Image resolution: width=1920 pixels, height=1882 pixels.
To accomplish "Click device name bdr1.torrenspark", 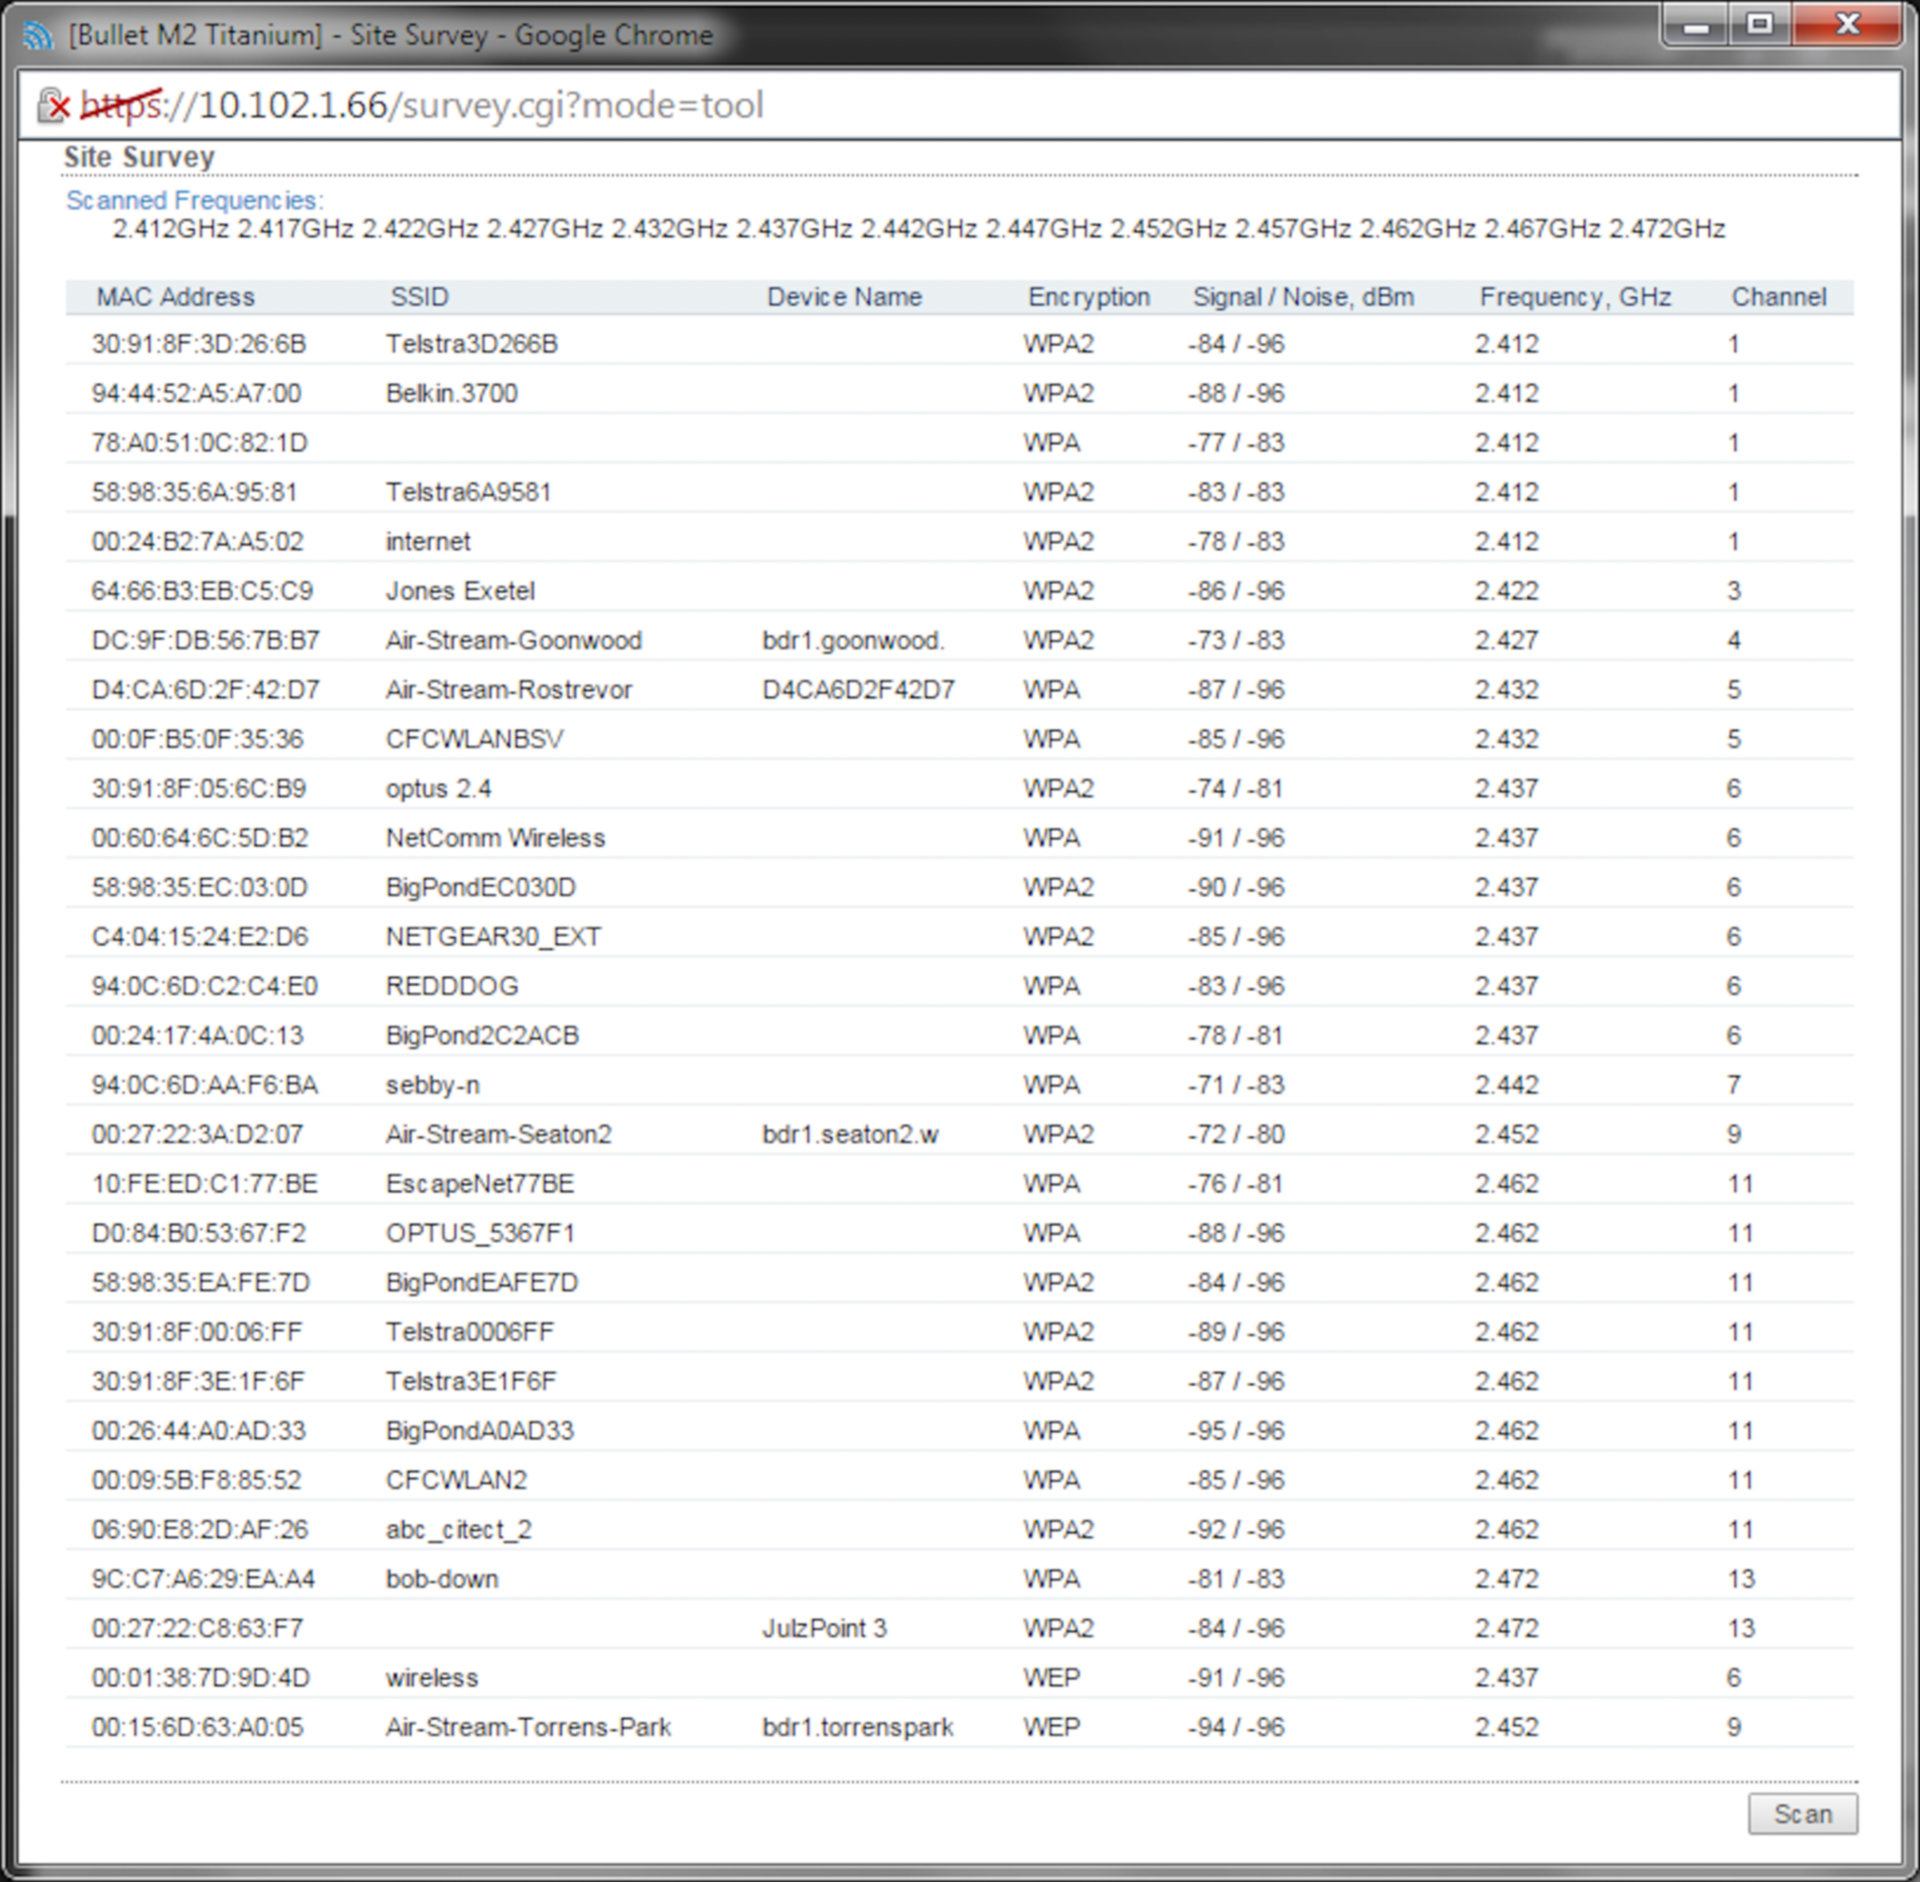I will coord(858,1727).
